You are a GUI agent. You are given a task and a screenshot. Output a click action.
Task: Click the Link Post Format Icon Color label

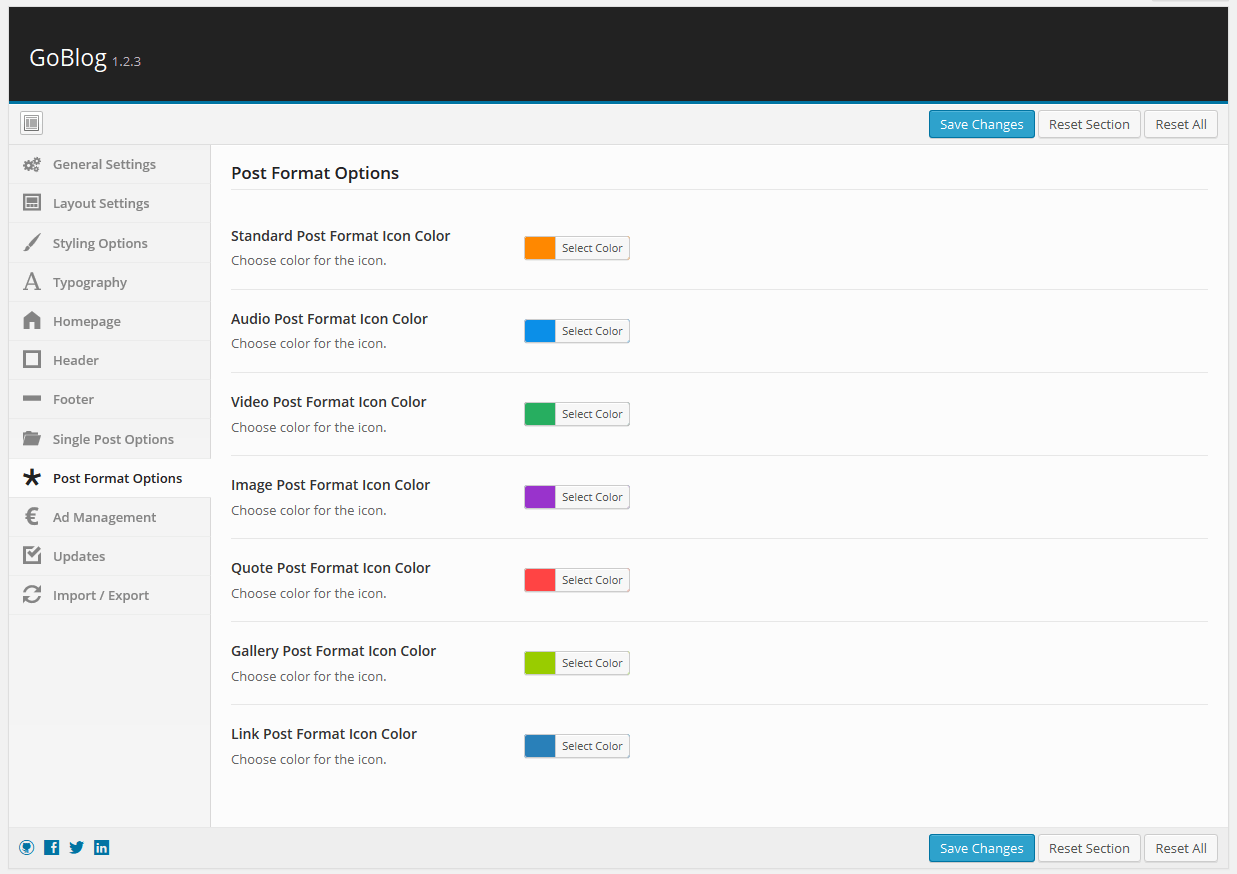324,734
